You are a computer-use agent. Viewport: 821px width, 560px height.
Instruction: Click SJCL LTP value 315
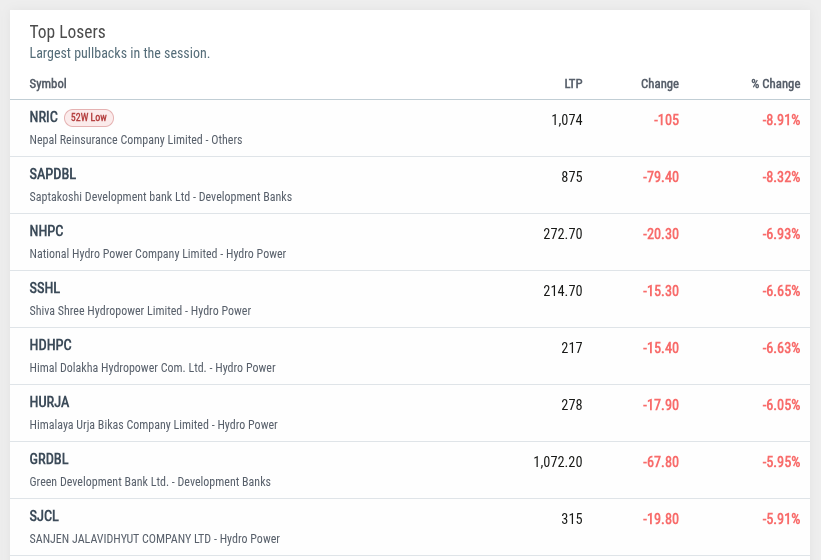pyautogui.click(x=572, y=519)
